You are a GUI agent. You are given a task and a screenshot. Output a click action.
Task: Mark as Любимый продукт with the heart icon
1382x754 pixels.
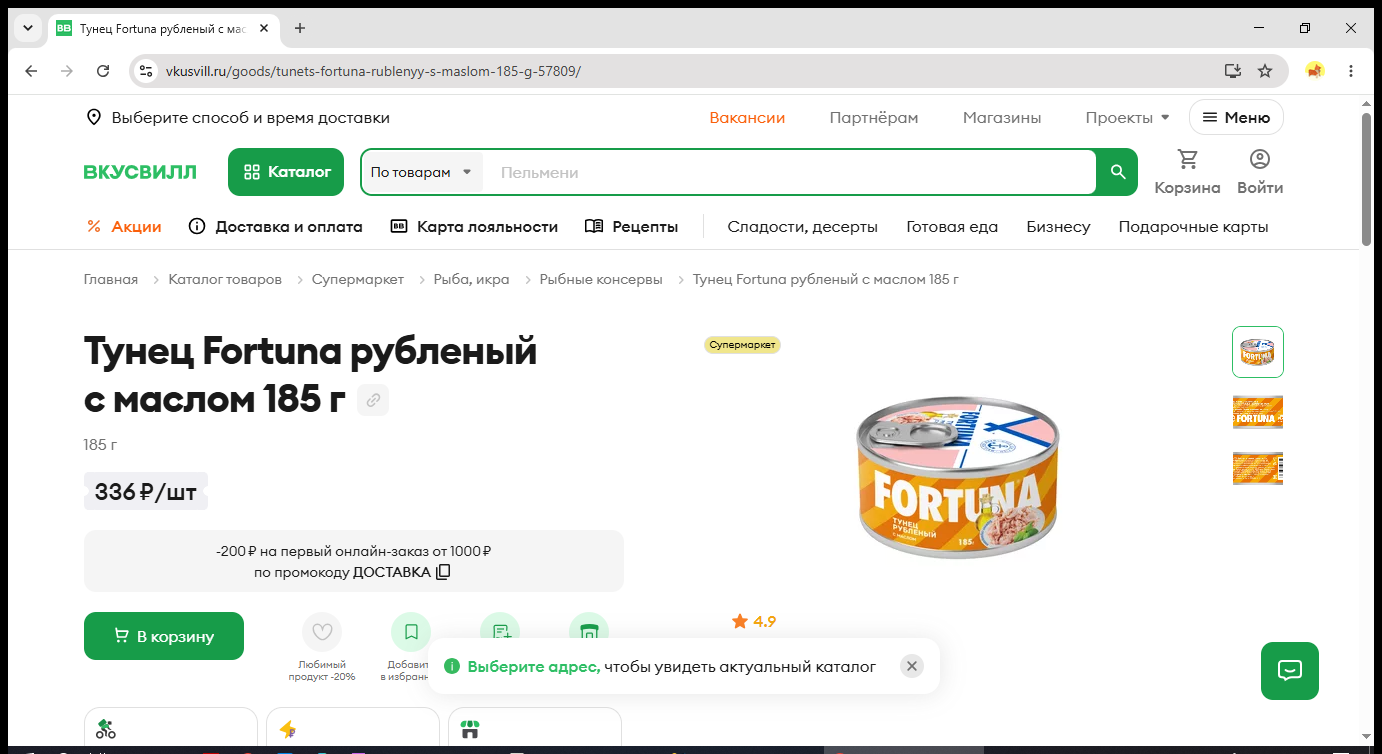tap(322, 632)
